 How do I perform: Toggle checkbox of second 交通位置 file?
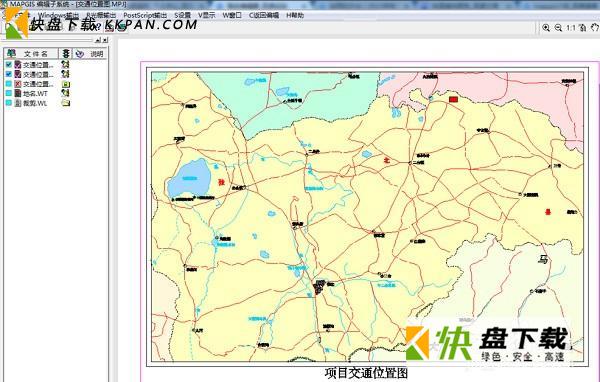click(9, 74)
